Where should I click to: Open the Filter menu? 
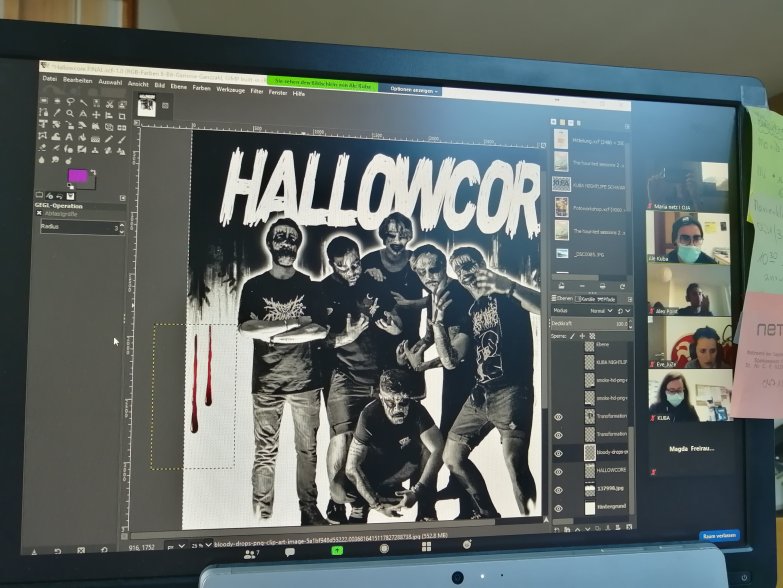(x=257, y=91)
